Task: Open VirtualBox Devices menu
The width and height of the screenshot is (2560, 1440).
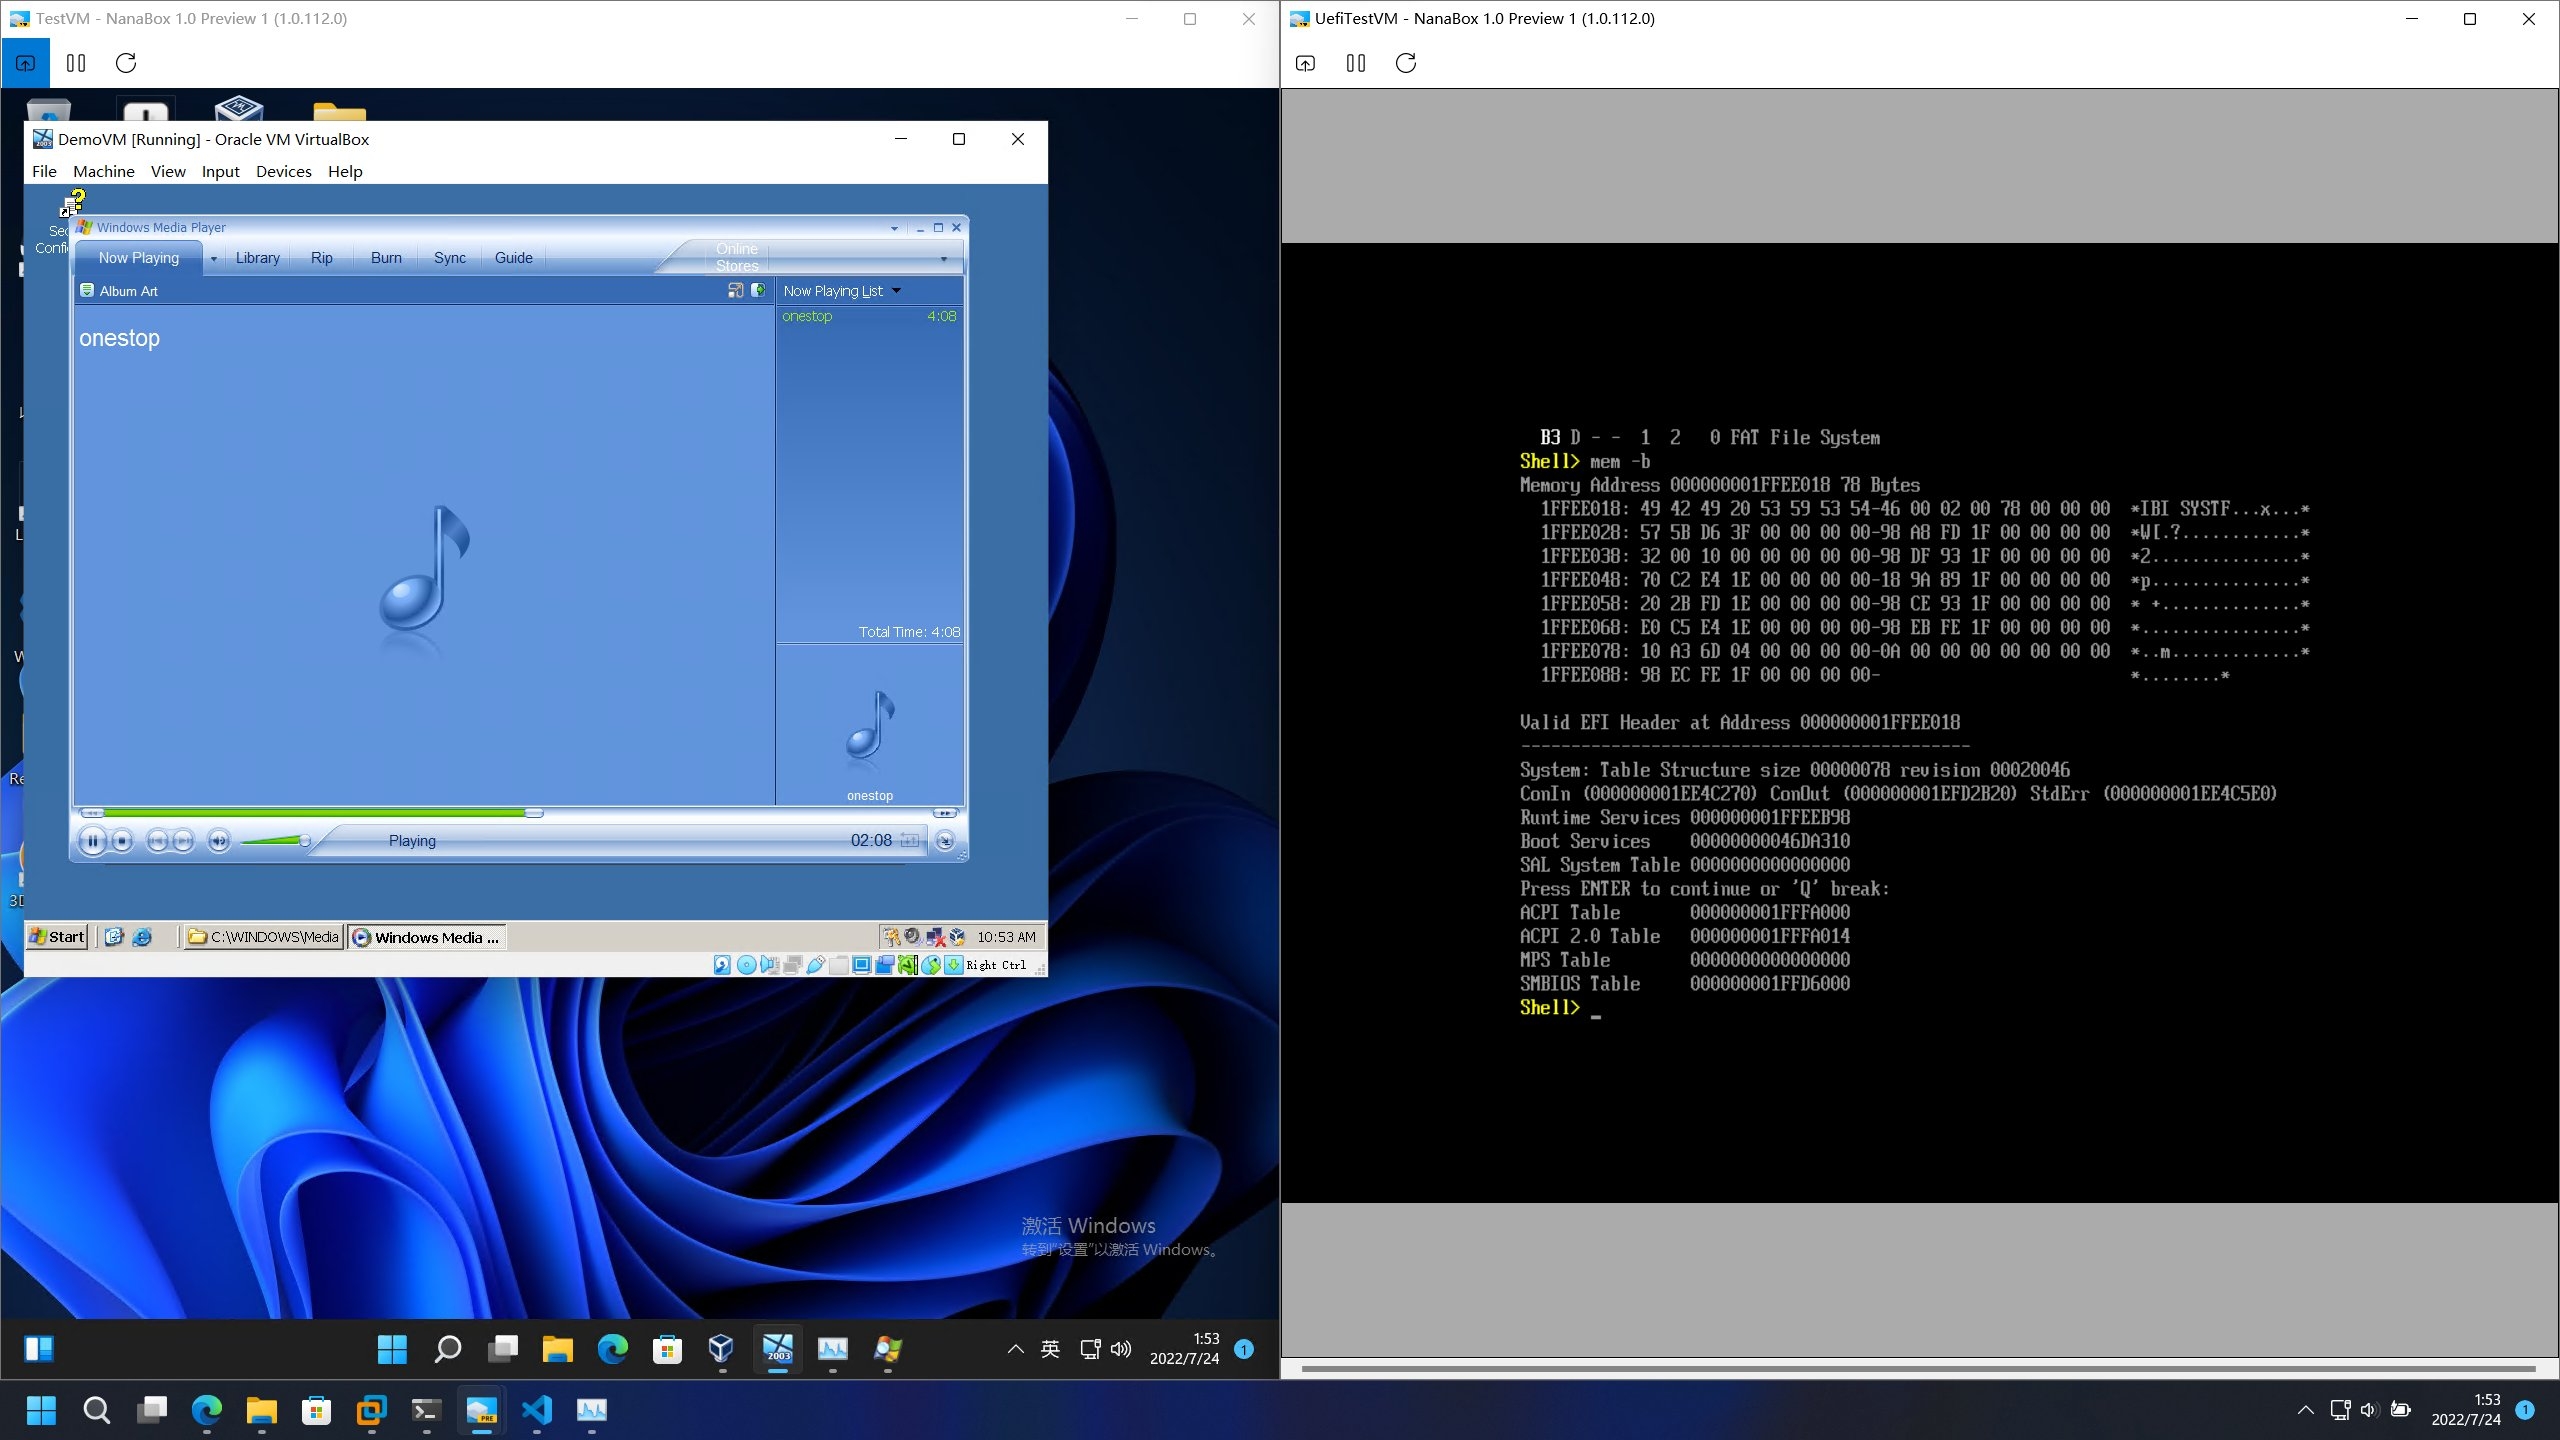Action: 283,171
